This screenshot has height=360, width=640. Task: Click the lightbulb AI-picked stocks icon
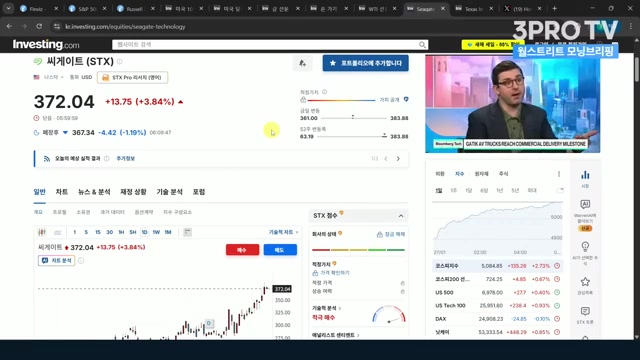point(585,247)
